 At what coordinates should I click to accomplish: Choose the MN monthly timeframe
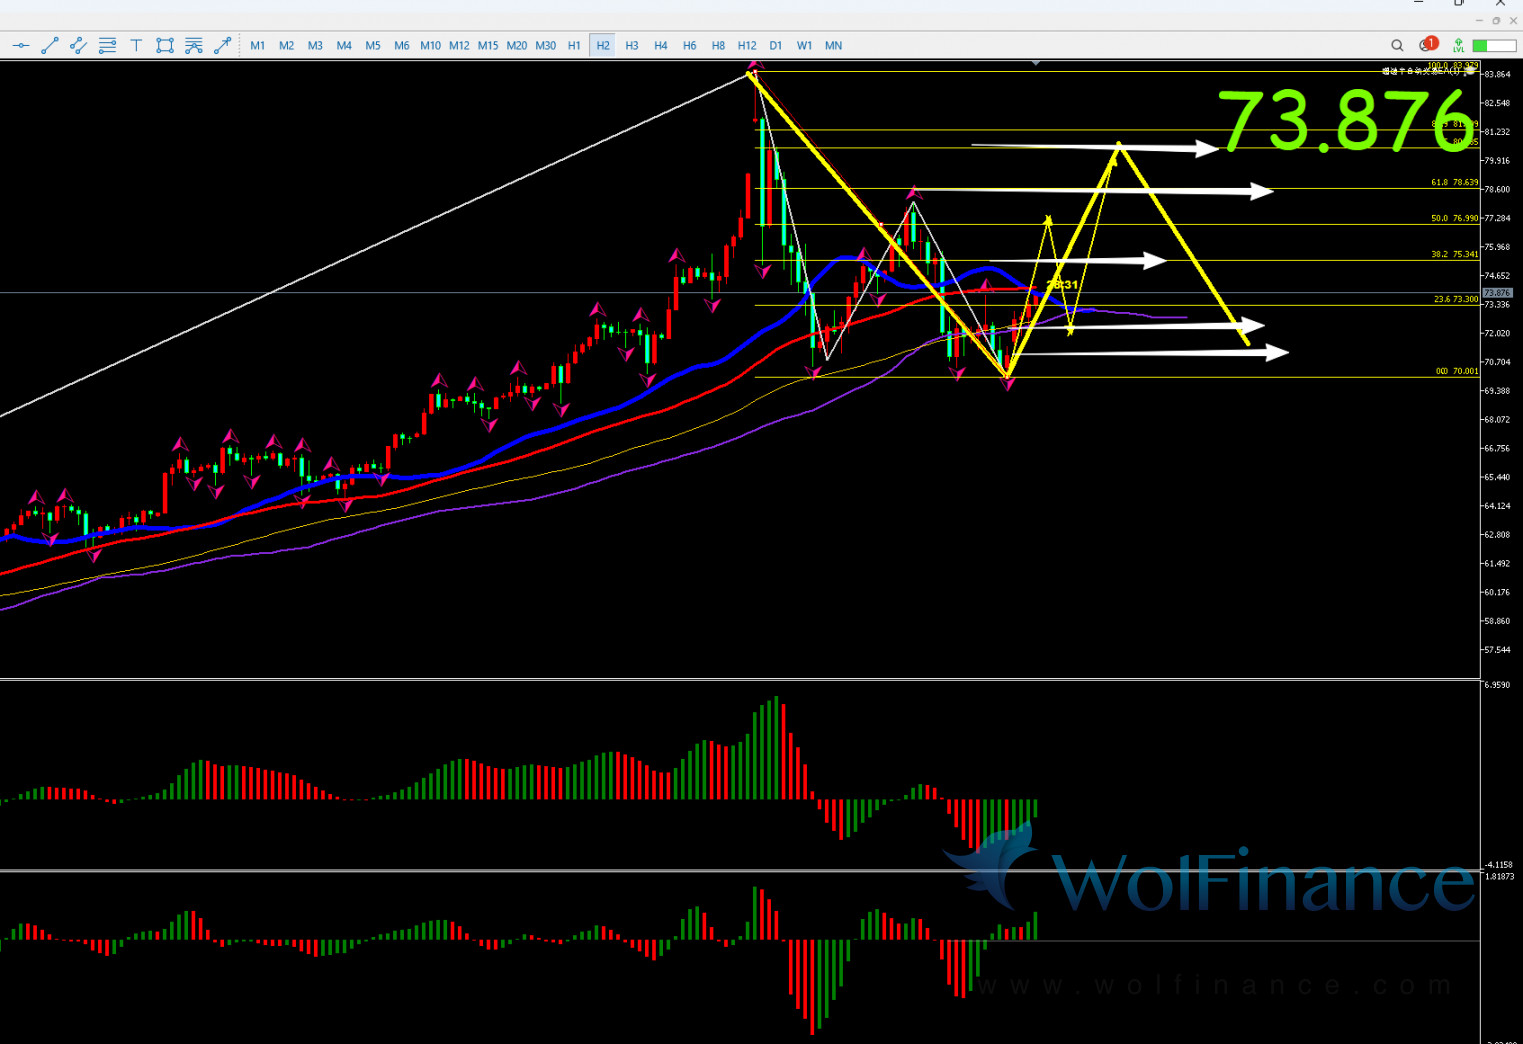833,45
